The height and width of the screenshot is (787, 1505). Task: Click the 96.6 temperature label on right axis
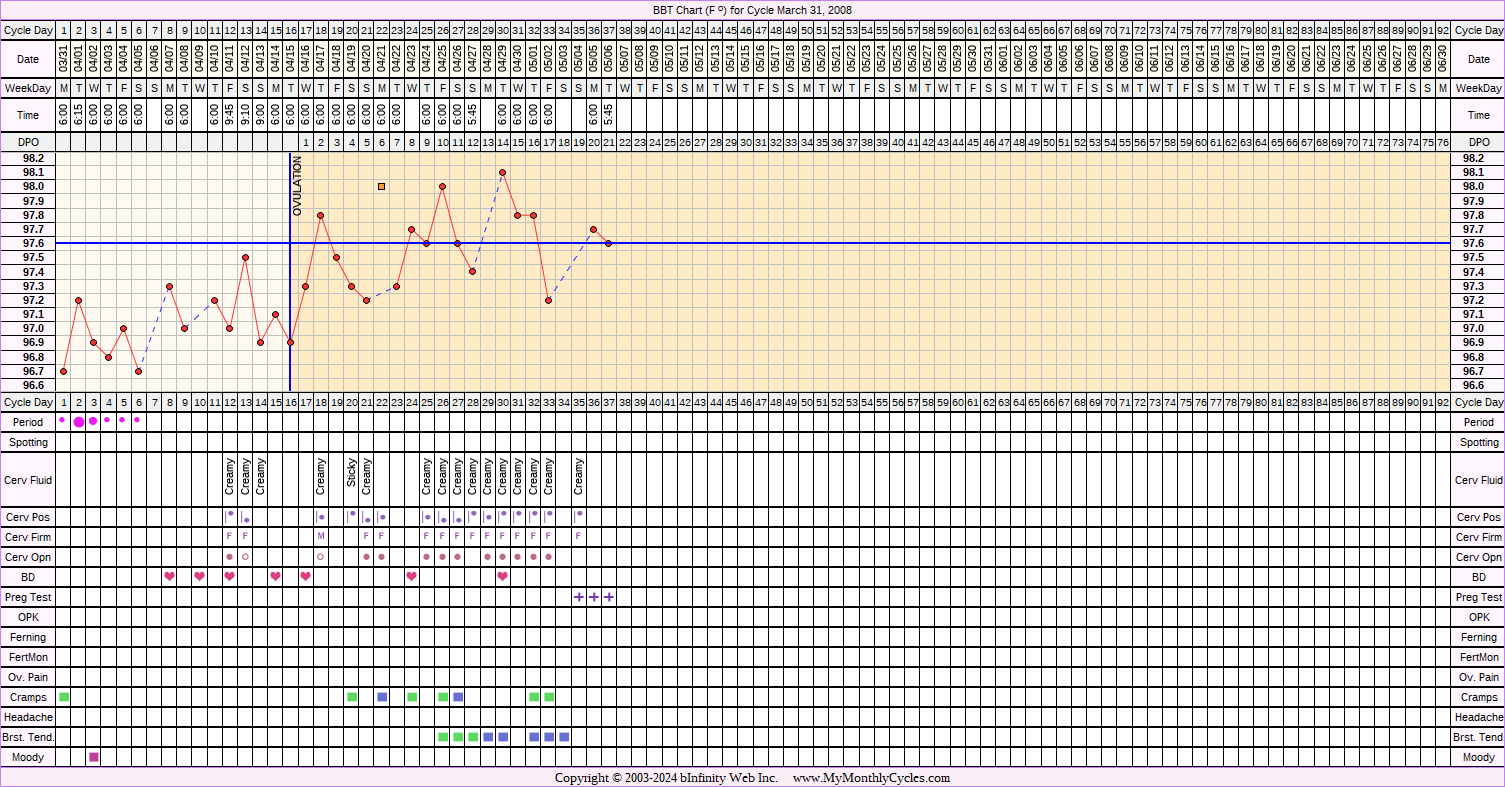[1472, 385]
